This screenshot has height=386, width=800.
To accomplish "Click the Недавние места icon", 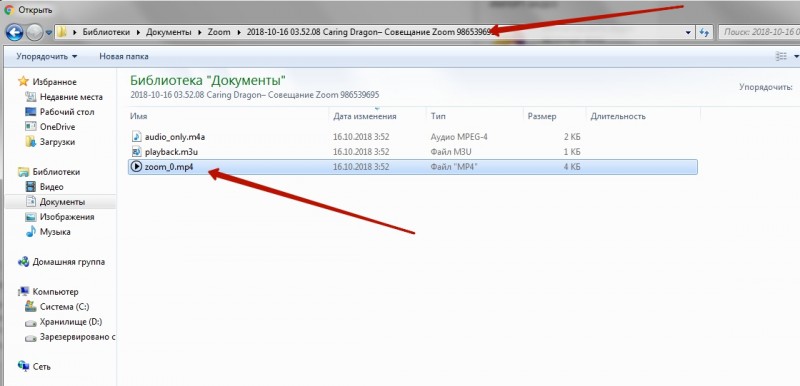I will click(x=31, y=97).
